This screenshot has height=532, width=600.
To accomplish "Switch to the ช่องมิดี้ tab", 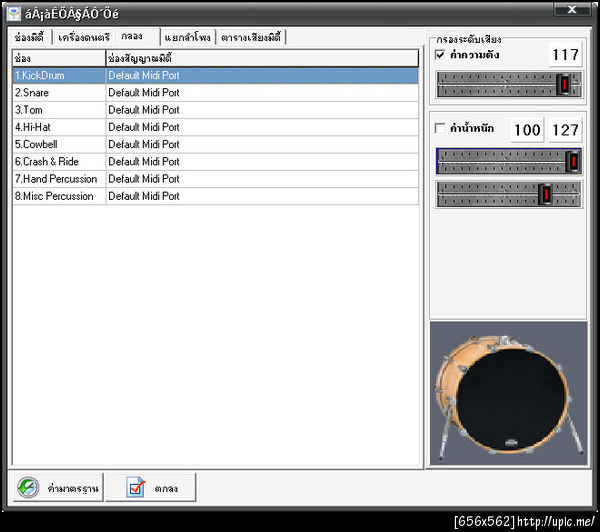I will pyautogui.click(x=29, y=37).
